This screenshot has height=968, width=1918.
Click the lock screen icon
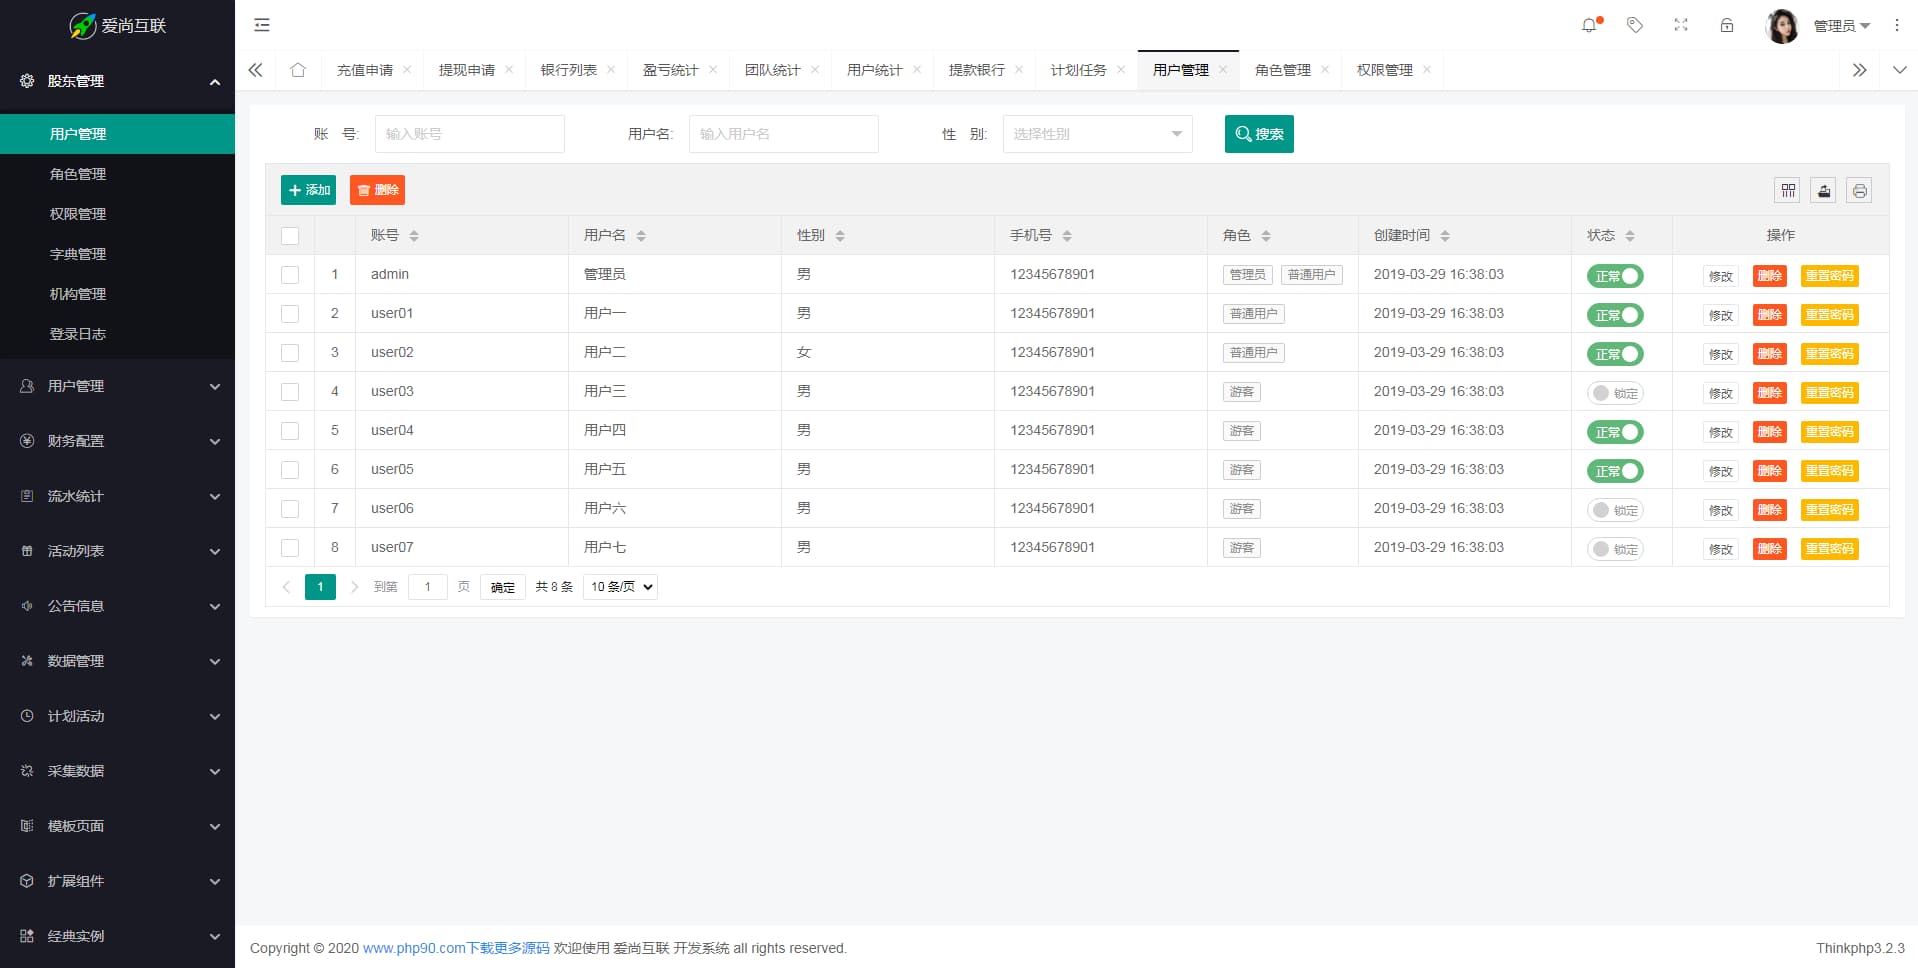tap(1727, 26)
